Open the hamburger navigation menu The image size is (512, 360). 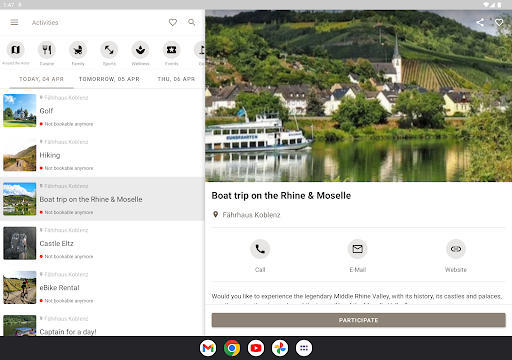pos(14,22)
